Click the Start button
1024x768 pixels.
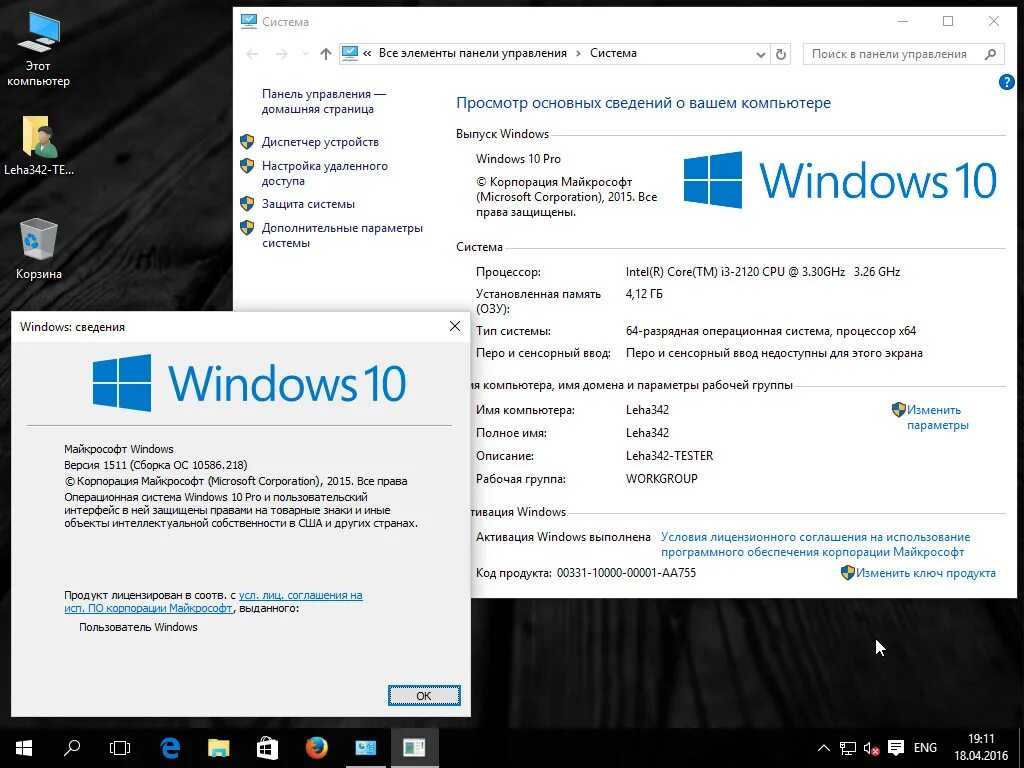tap(22, 747)
